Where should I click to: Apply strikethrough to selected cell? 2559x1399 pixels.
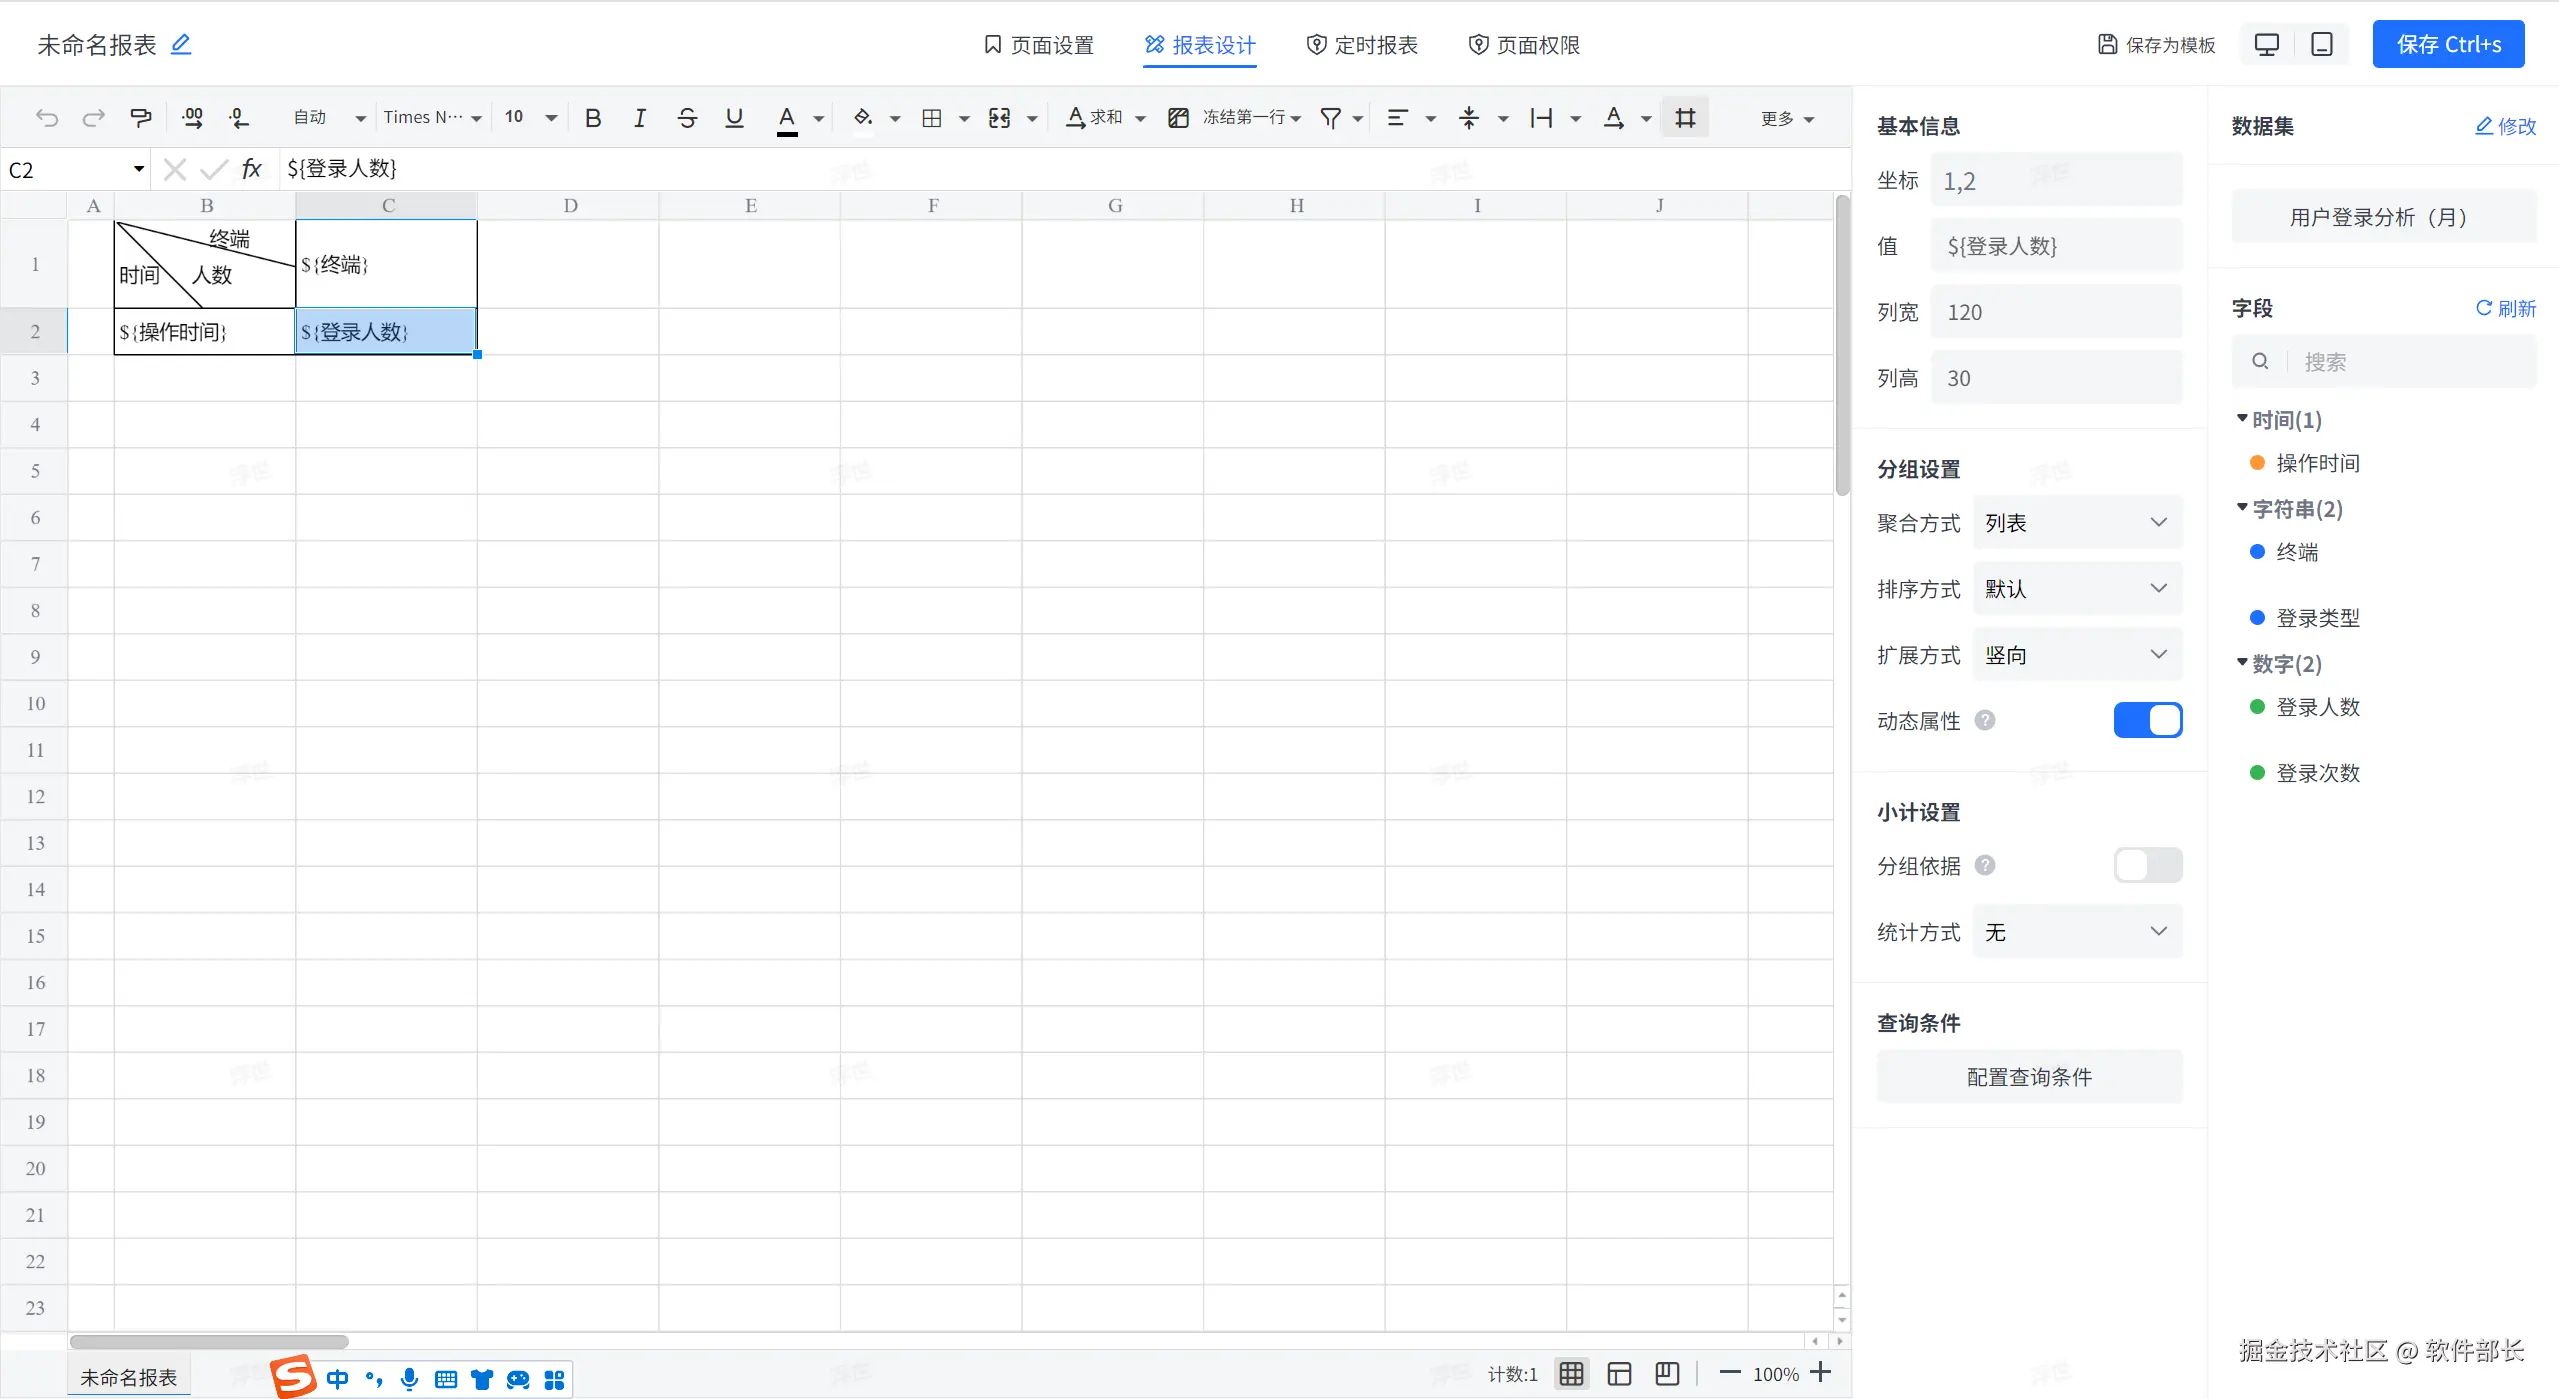687,118
